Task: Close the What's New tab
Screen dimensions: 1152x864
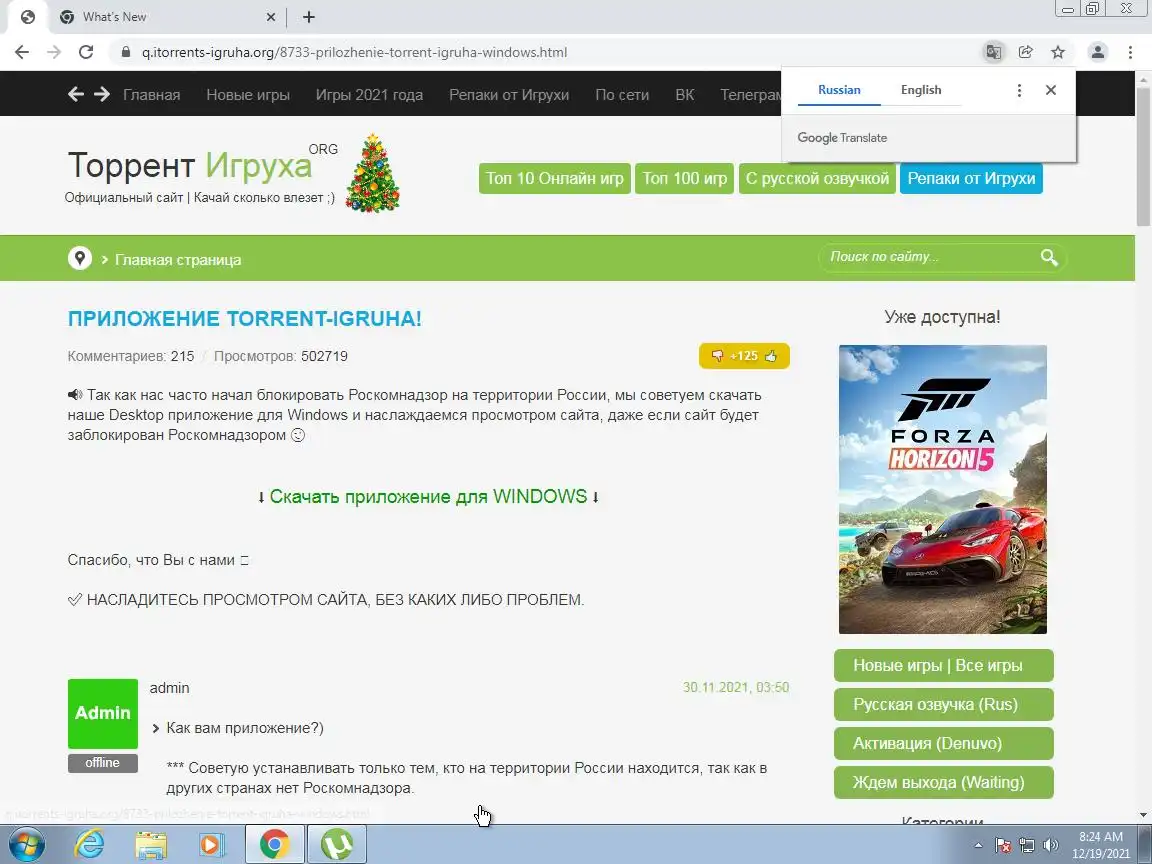Action: (270, 17)
